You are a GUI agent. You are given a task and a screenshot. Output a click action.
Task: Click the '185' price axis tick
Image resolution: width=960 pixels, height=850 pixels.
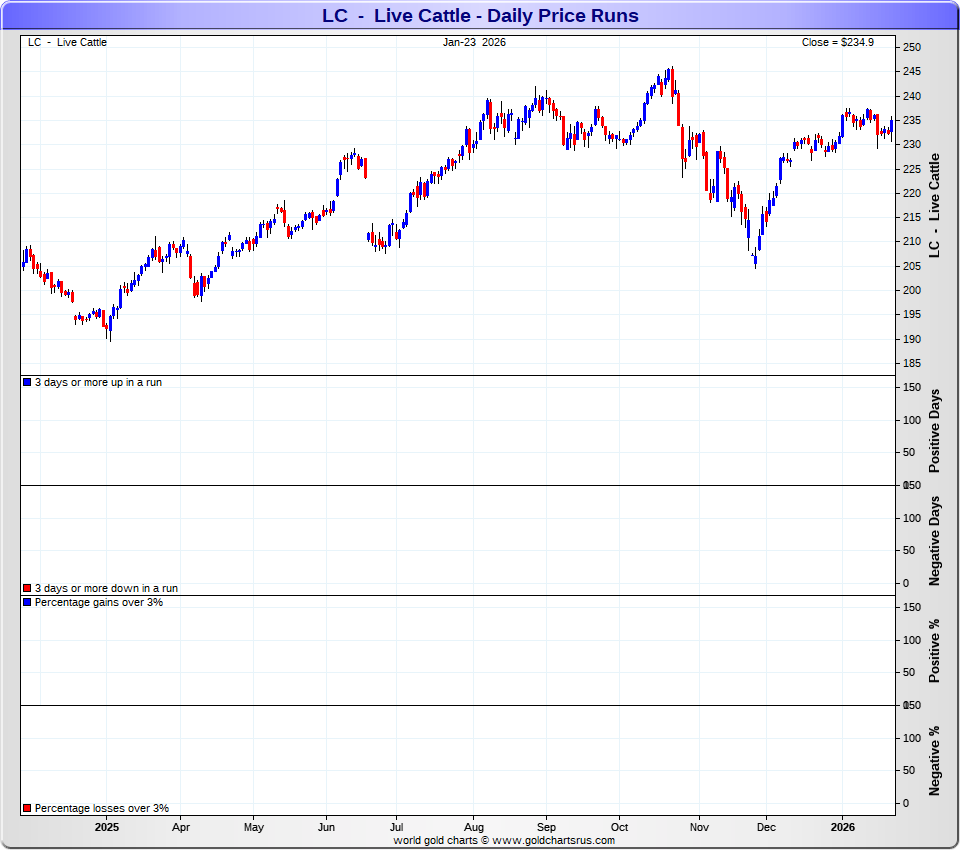pos(912,363)
